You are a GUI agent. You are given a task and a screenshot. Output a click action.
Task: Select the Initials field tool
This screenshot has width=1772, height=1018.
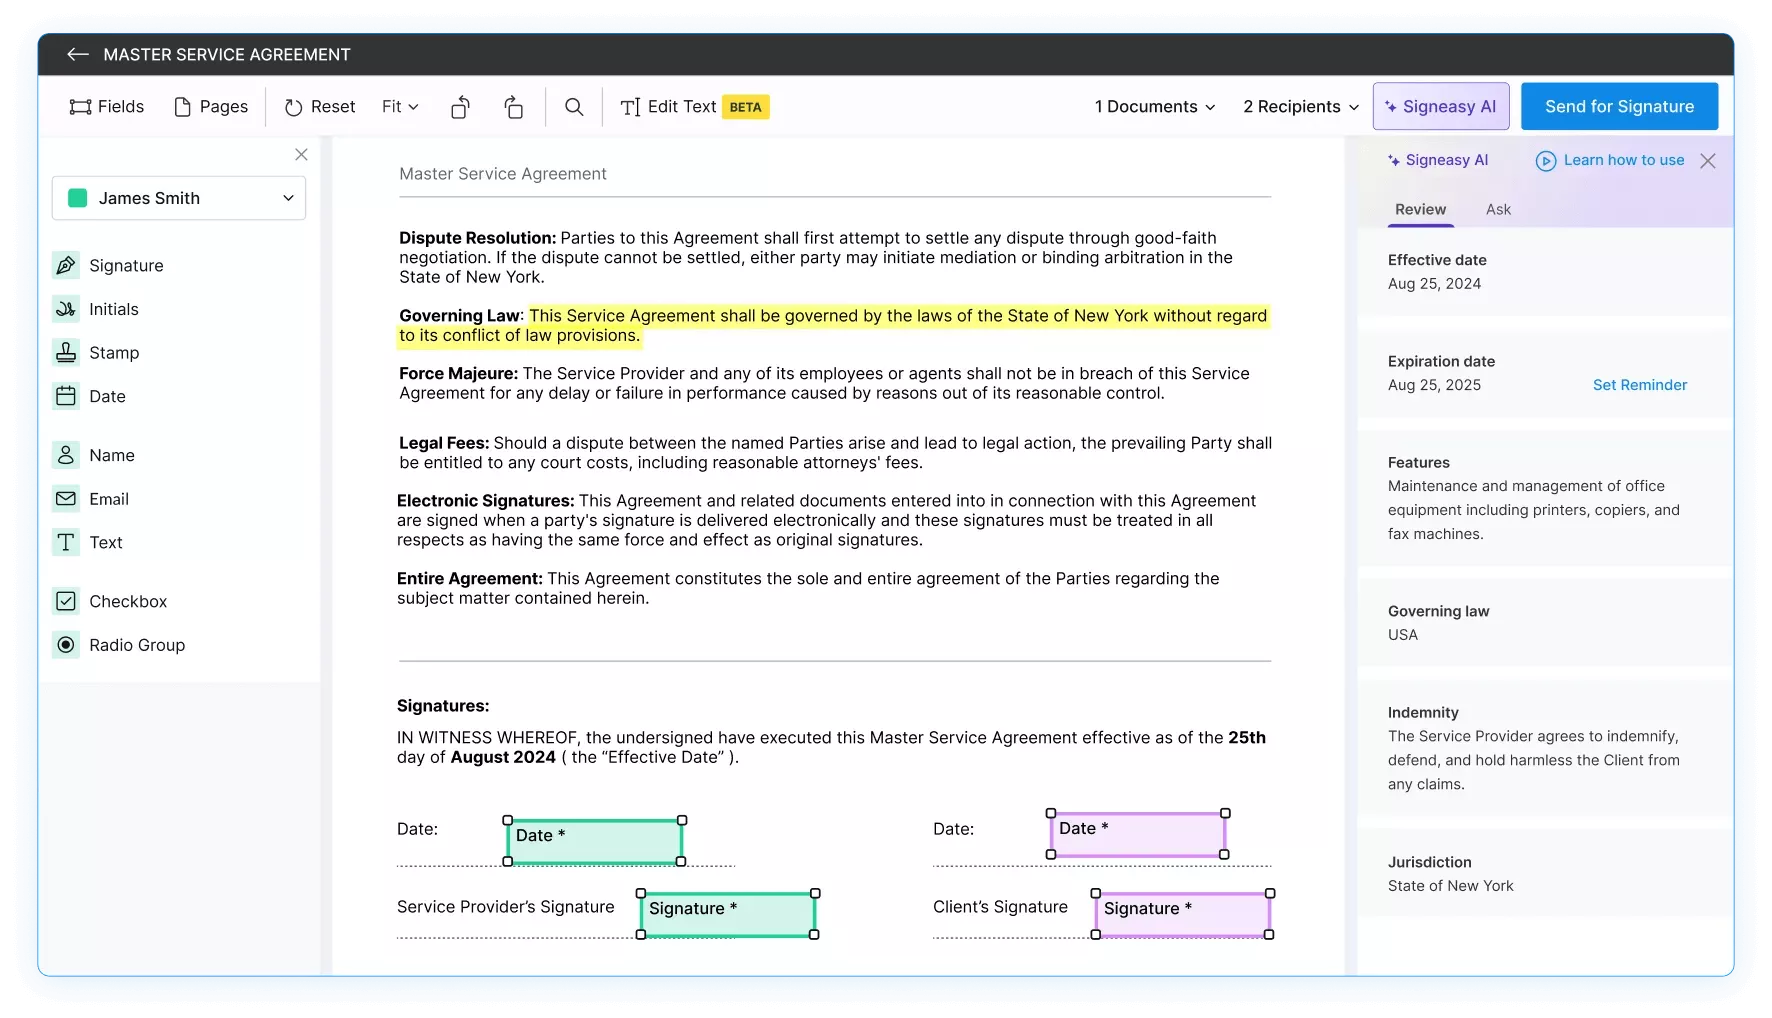(115, 309)
